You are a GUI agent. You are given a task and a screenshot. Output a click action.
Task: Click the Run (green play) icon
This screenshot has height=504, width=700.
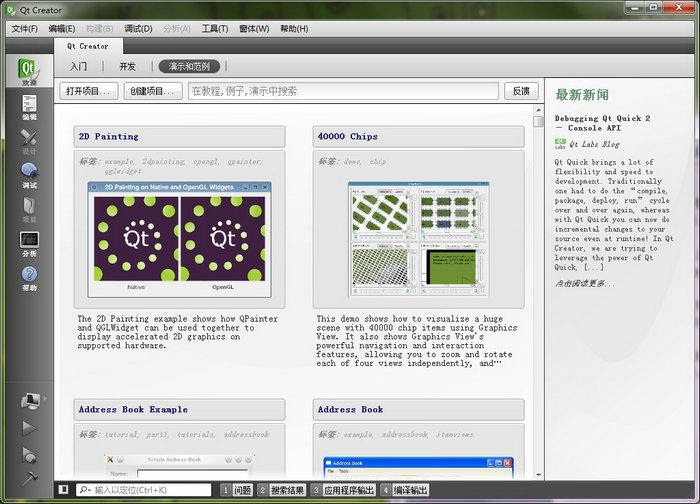(29, 428)
